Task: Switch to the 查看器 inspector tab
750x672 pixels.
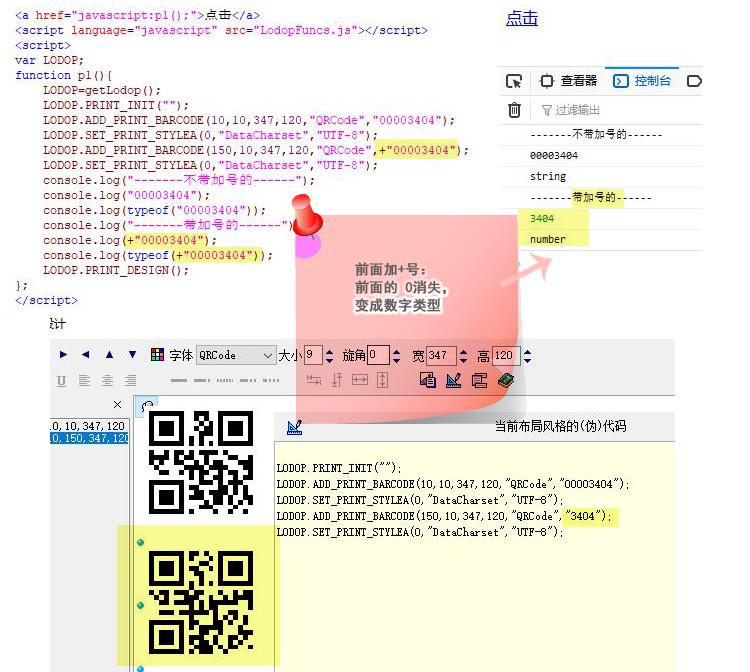Action: tap(569, 81)
